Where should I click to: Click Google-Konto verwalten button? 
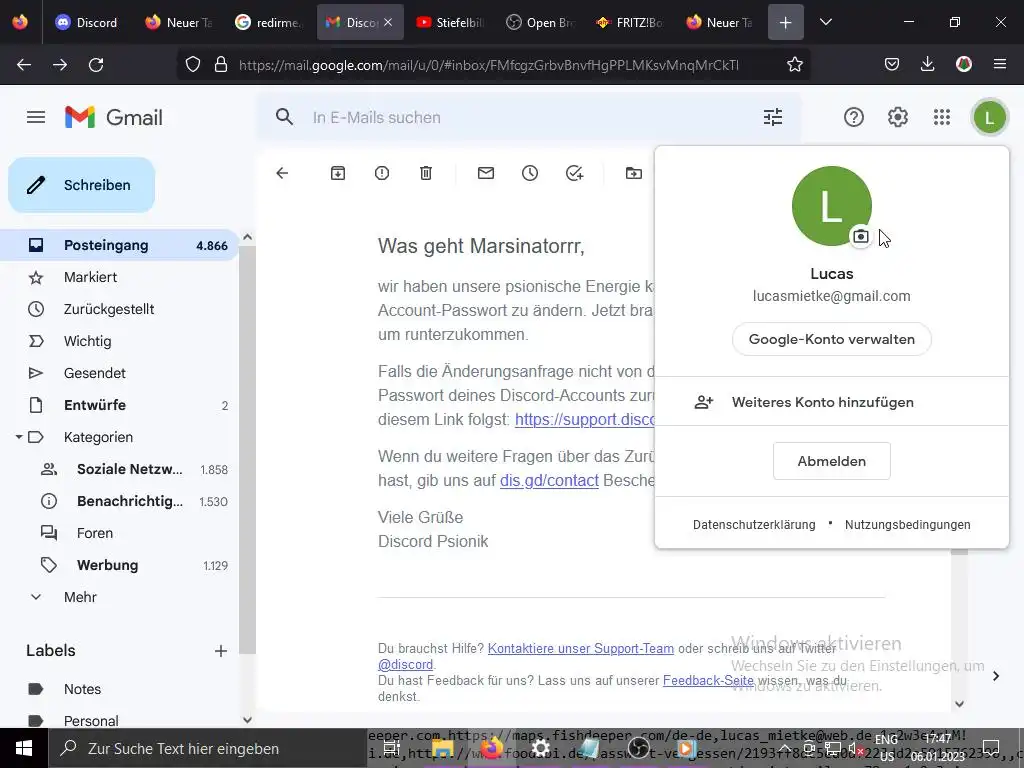pyautogui.click(x=831, y=339)
